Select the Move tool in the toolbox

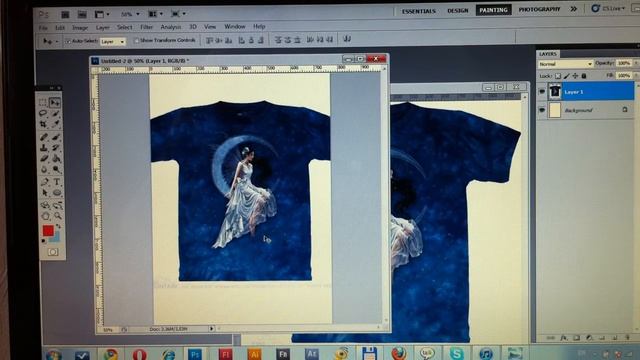click(x=56, y=102)
